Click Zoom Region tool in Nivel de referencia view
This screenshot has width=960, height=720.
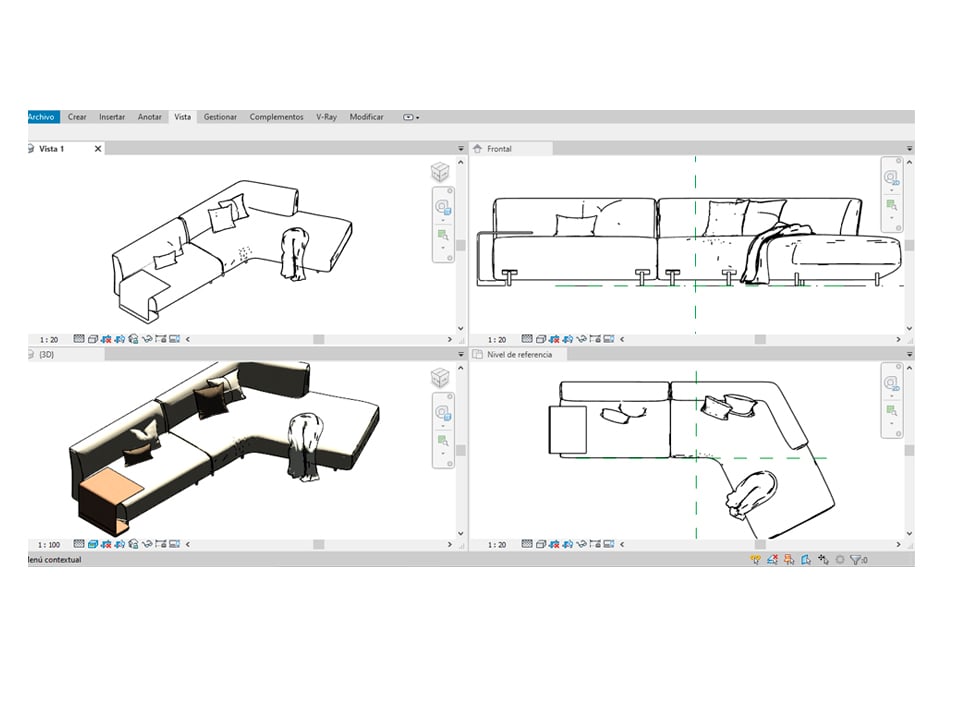[x=891, y=410]
